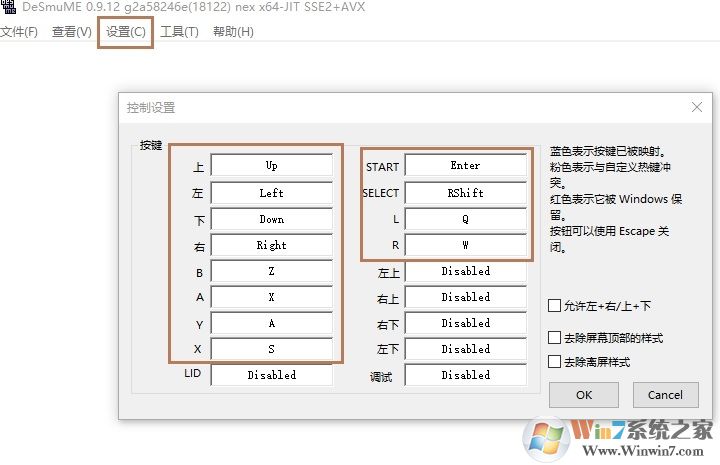This screenshot has width=720, height=465.
Task: Select the LID key mapping field
Action: click(x=271, y=375)
